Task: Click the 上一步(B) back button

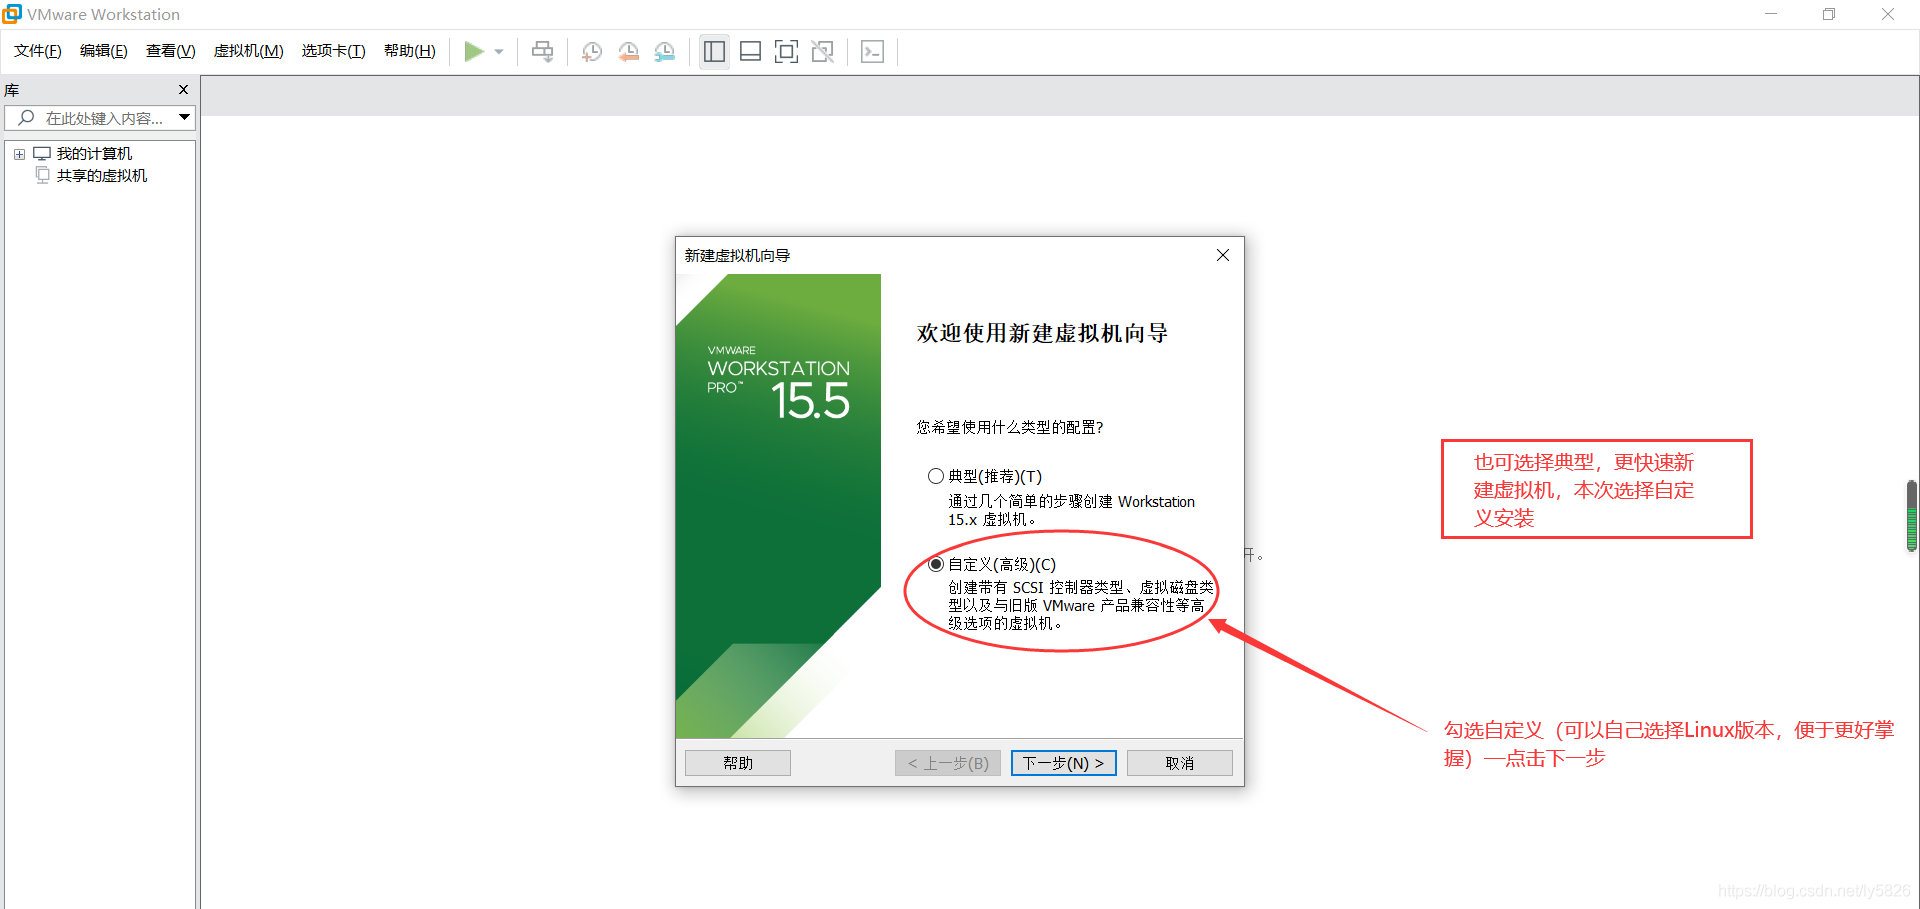Action: (948, 763)
